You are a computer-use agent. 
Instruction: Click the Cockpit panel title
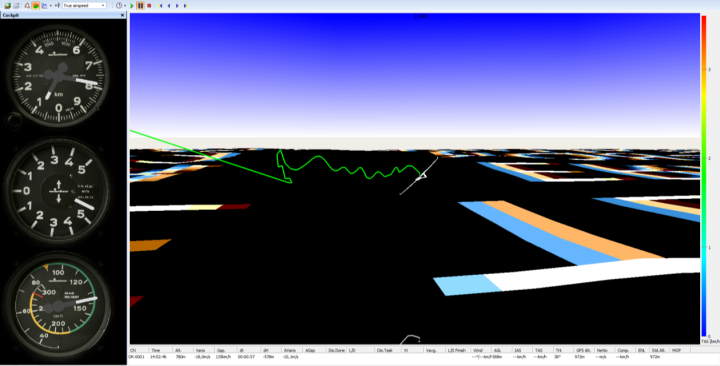tap(10, 16)
